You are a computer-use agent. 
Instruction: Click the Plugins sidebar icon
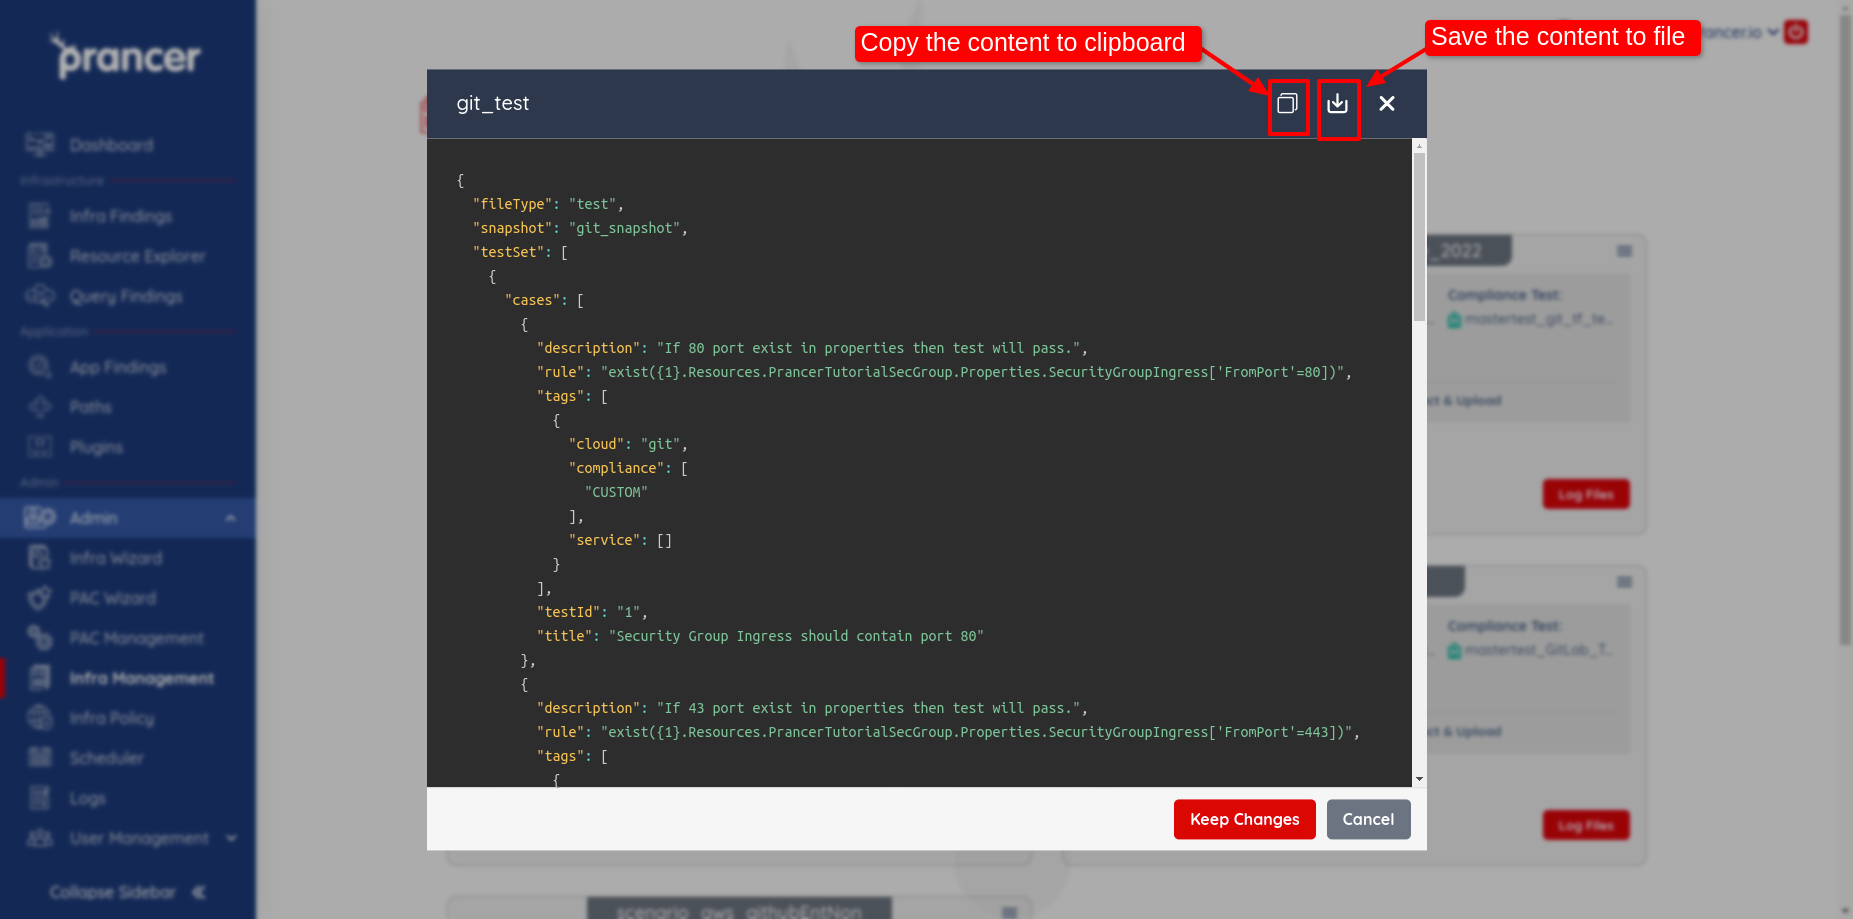pyautogui.click(x=40, y=447)
